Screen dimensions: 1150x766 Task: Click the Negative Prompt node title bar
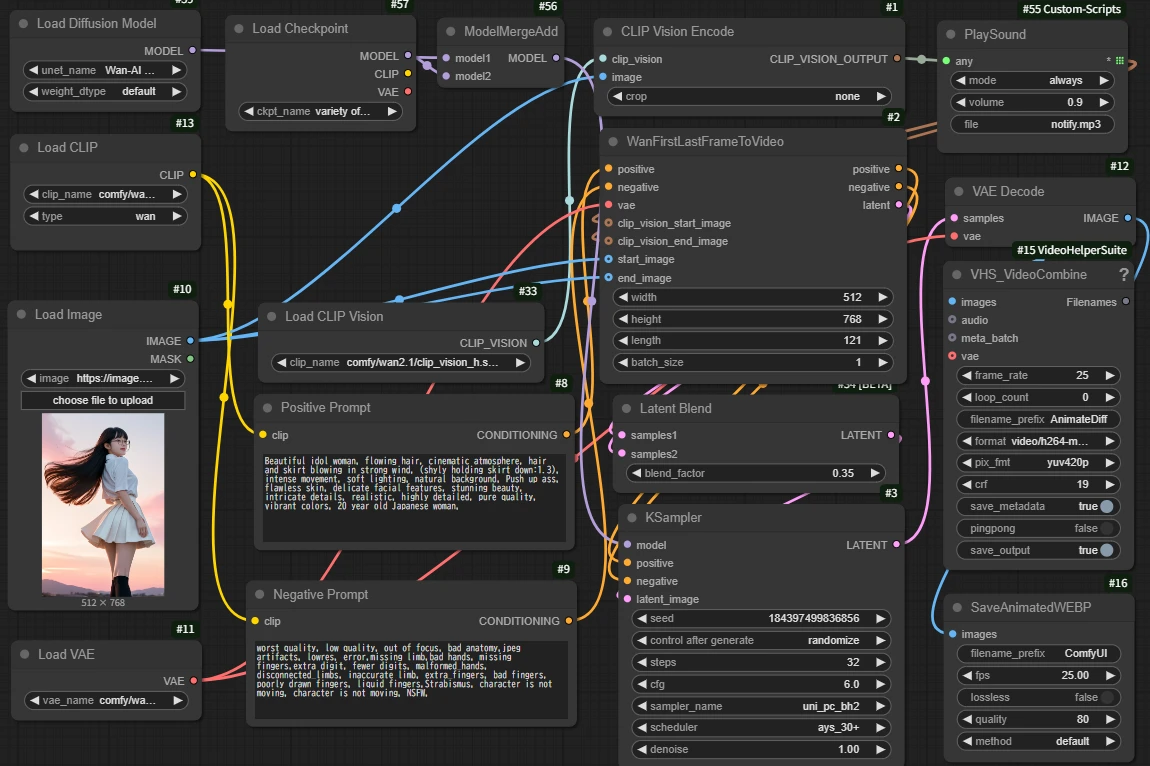319,595
